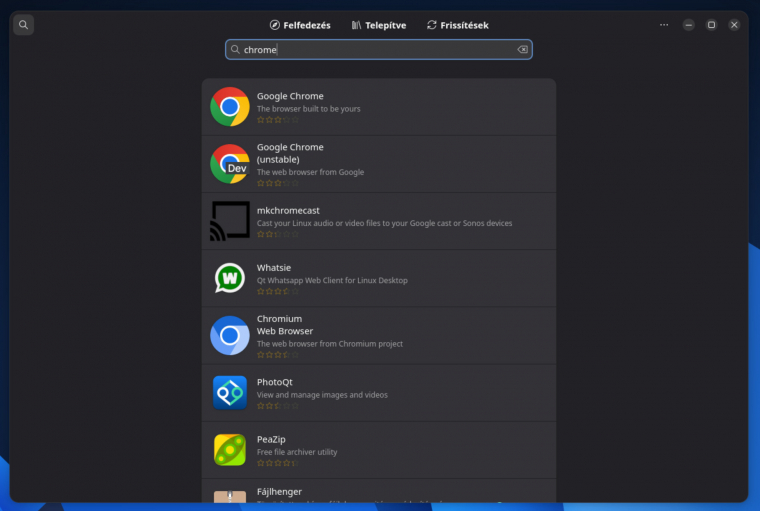
Task: Click the Chromium Web Browser icon
Action: click(230, 335)
